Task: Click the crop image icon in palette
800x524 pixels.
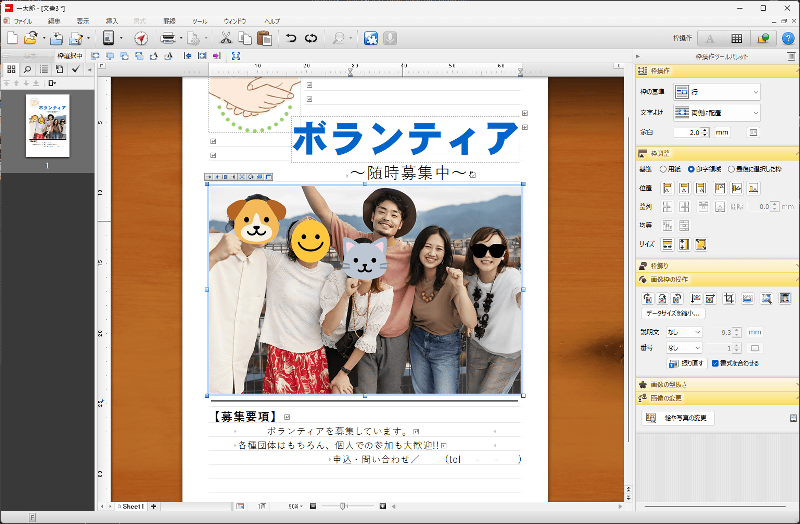Action: (728, 298)
